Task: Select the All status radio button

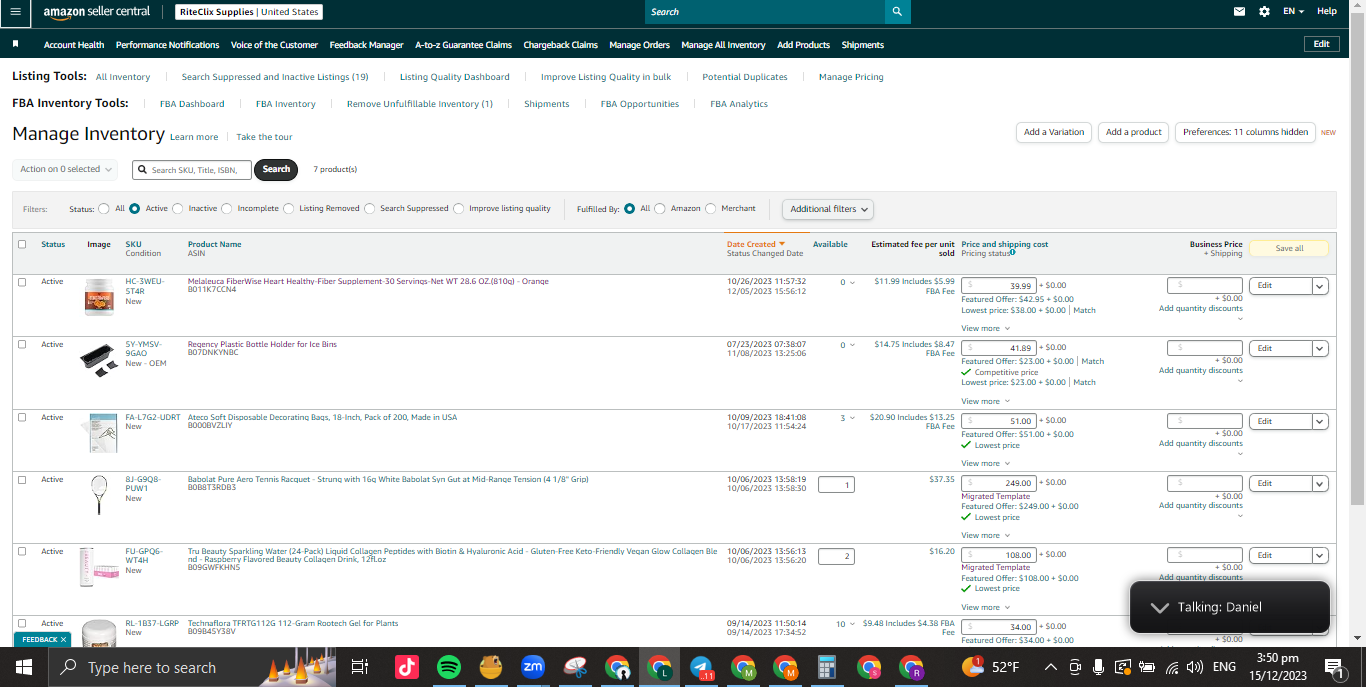Action: 104,209
